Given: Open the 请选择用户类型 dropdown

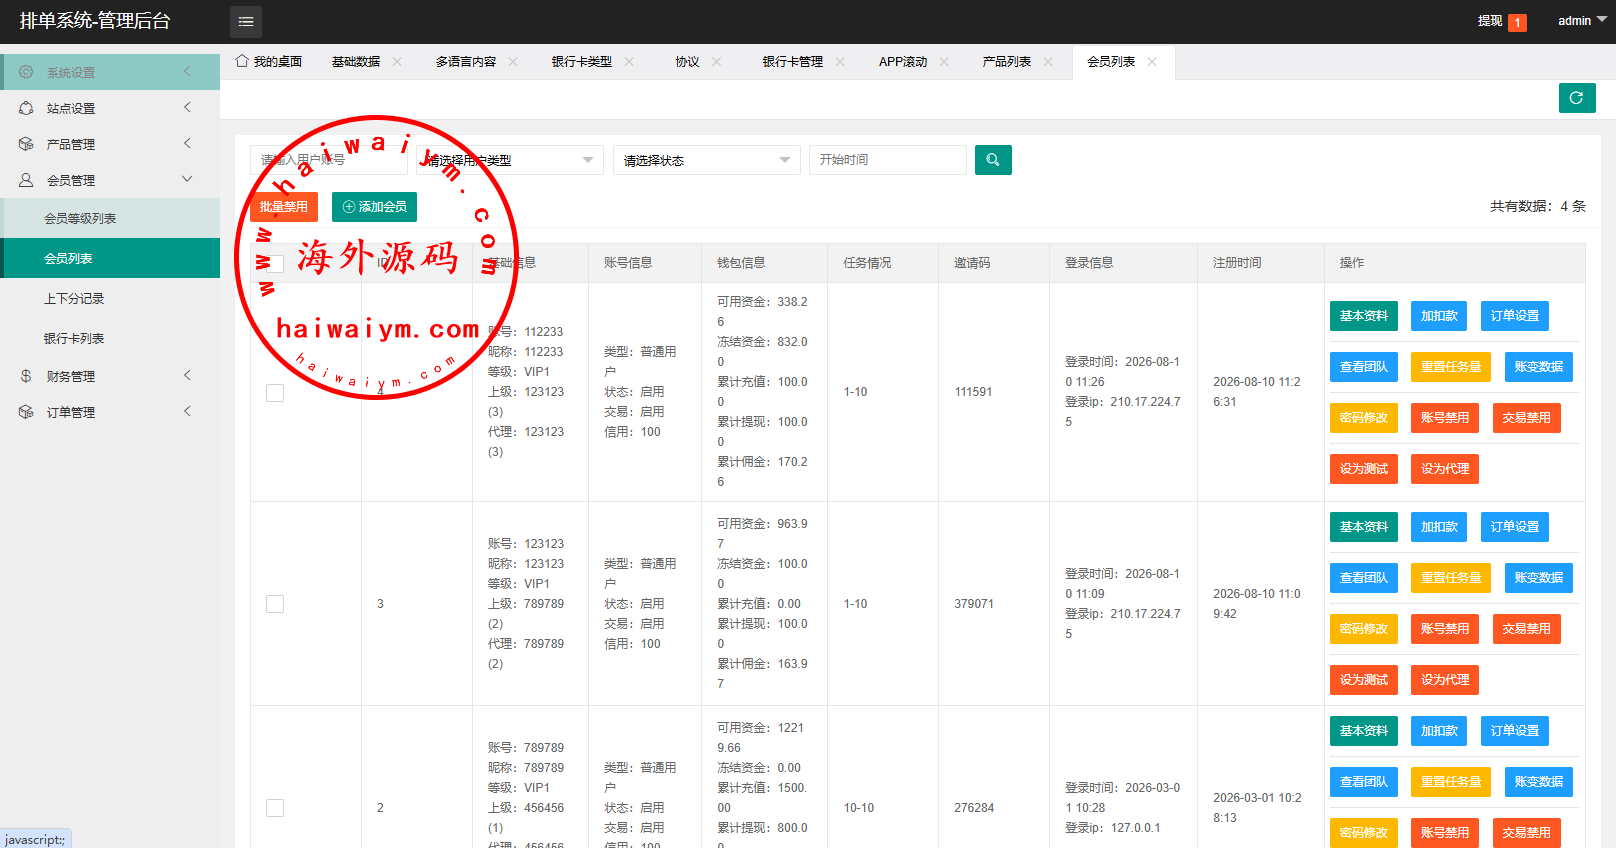Looking at the screenshot, I should 510,160.
